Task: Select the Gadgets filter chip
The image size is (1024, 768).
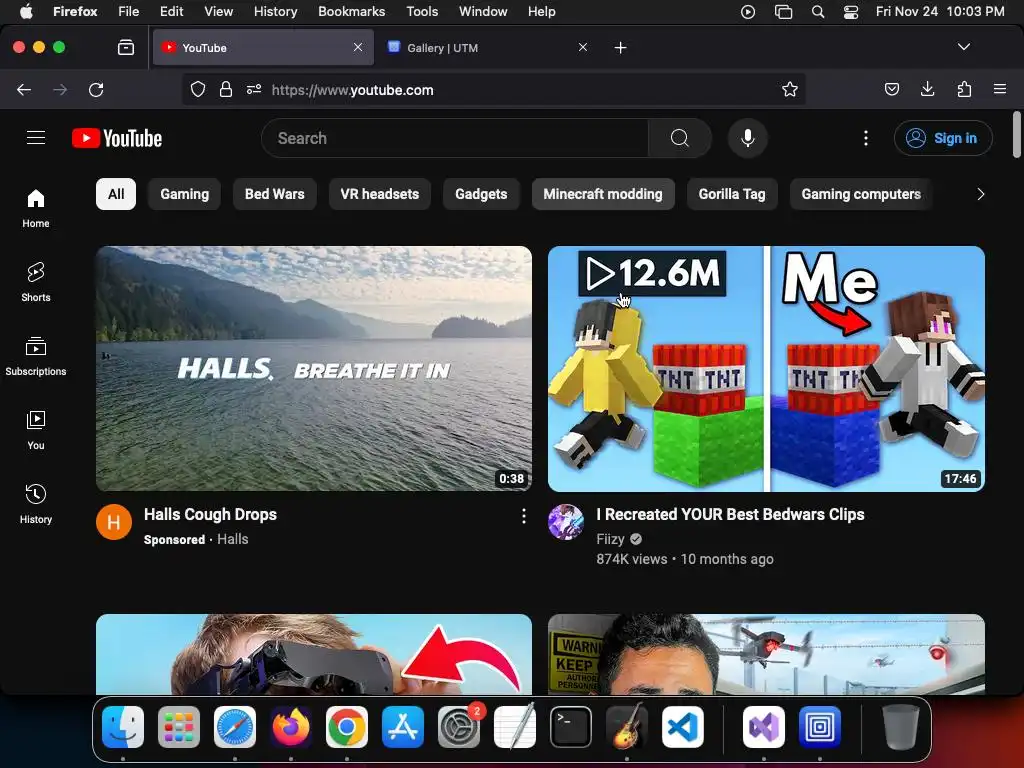Action: (x=481, y=194)
